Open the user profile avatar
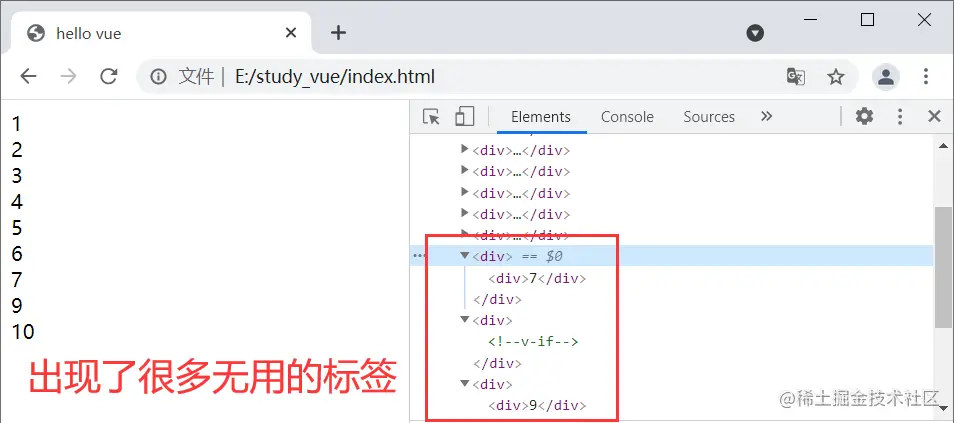 tap(886, 77)
